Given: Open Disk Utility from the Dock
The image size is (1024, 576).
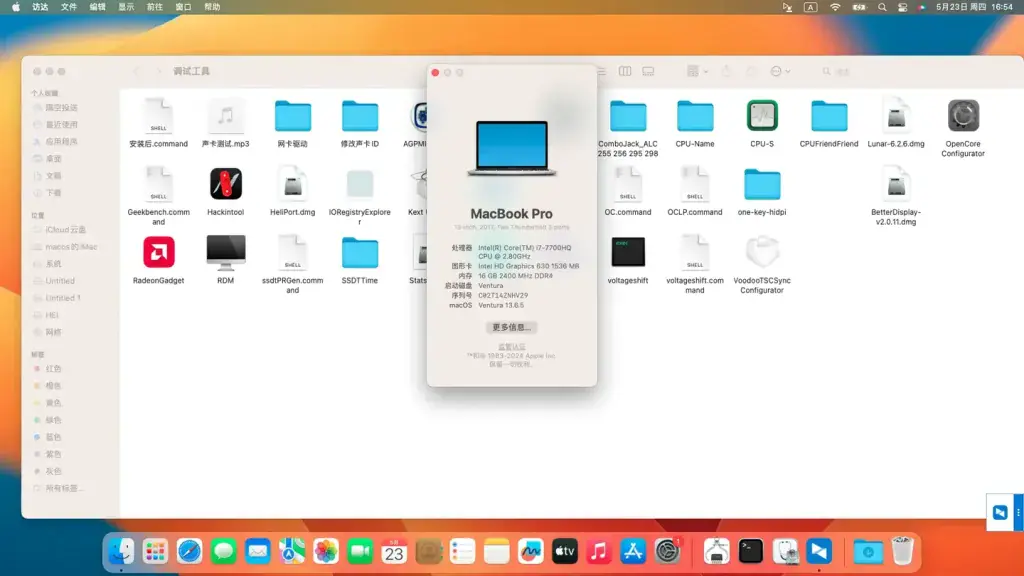Looking at the screenshot, I should (x=784, y=552).
